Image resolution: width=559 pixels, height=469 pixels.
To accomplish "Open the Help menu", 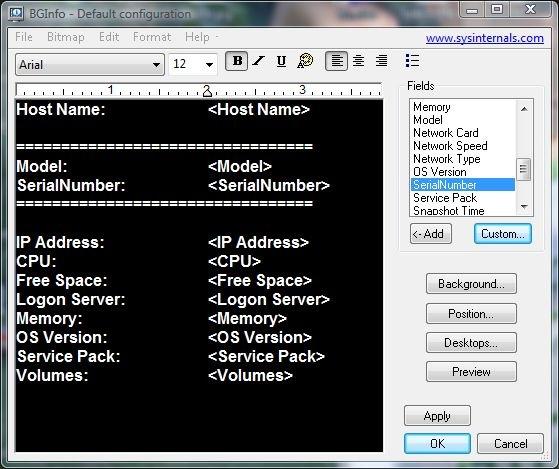I will click(x=197, y=37).
